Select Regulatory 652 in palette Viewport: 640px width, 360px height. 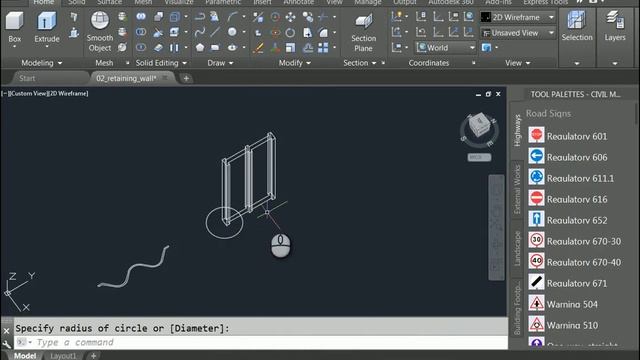tap(568, 220)
